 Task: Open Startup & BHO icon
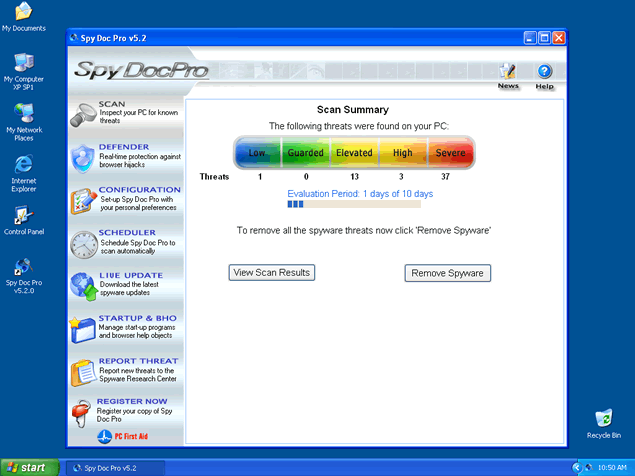point(83,329)
